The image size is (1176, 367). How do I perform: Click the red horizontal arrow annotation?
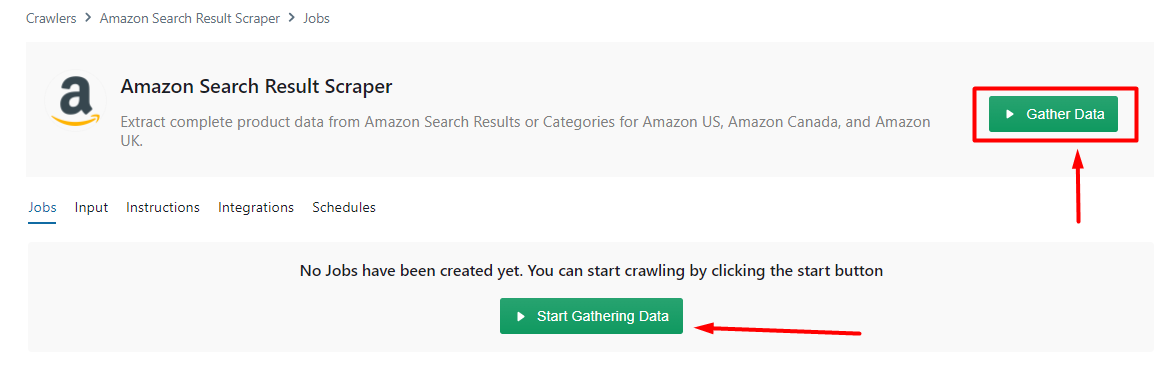pos(777,329)
